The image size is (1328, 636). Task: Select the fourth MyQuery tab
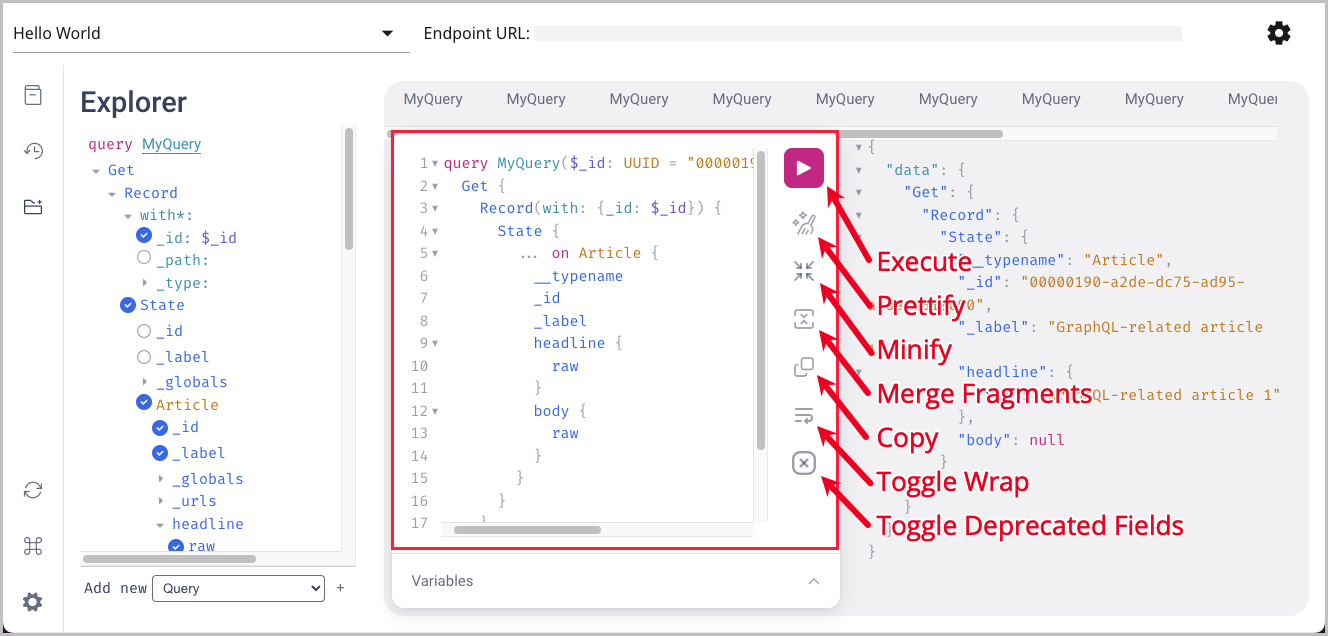tap(742, 99)
